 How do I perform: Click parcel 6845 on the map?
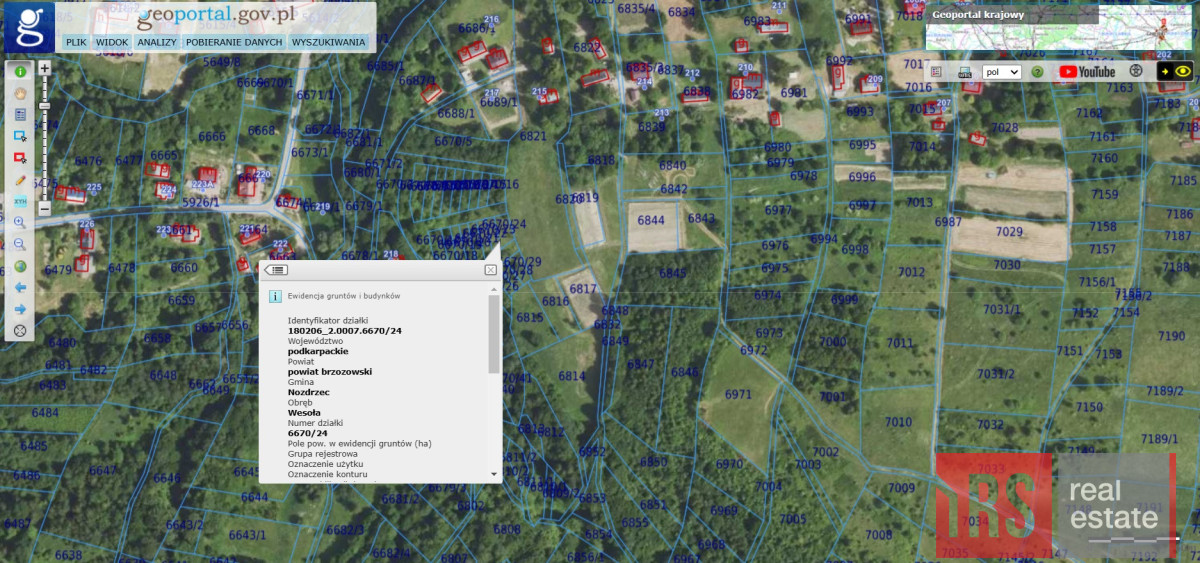pyautogui.click(x=673, y=273)
